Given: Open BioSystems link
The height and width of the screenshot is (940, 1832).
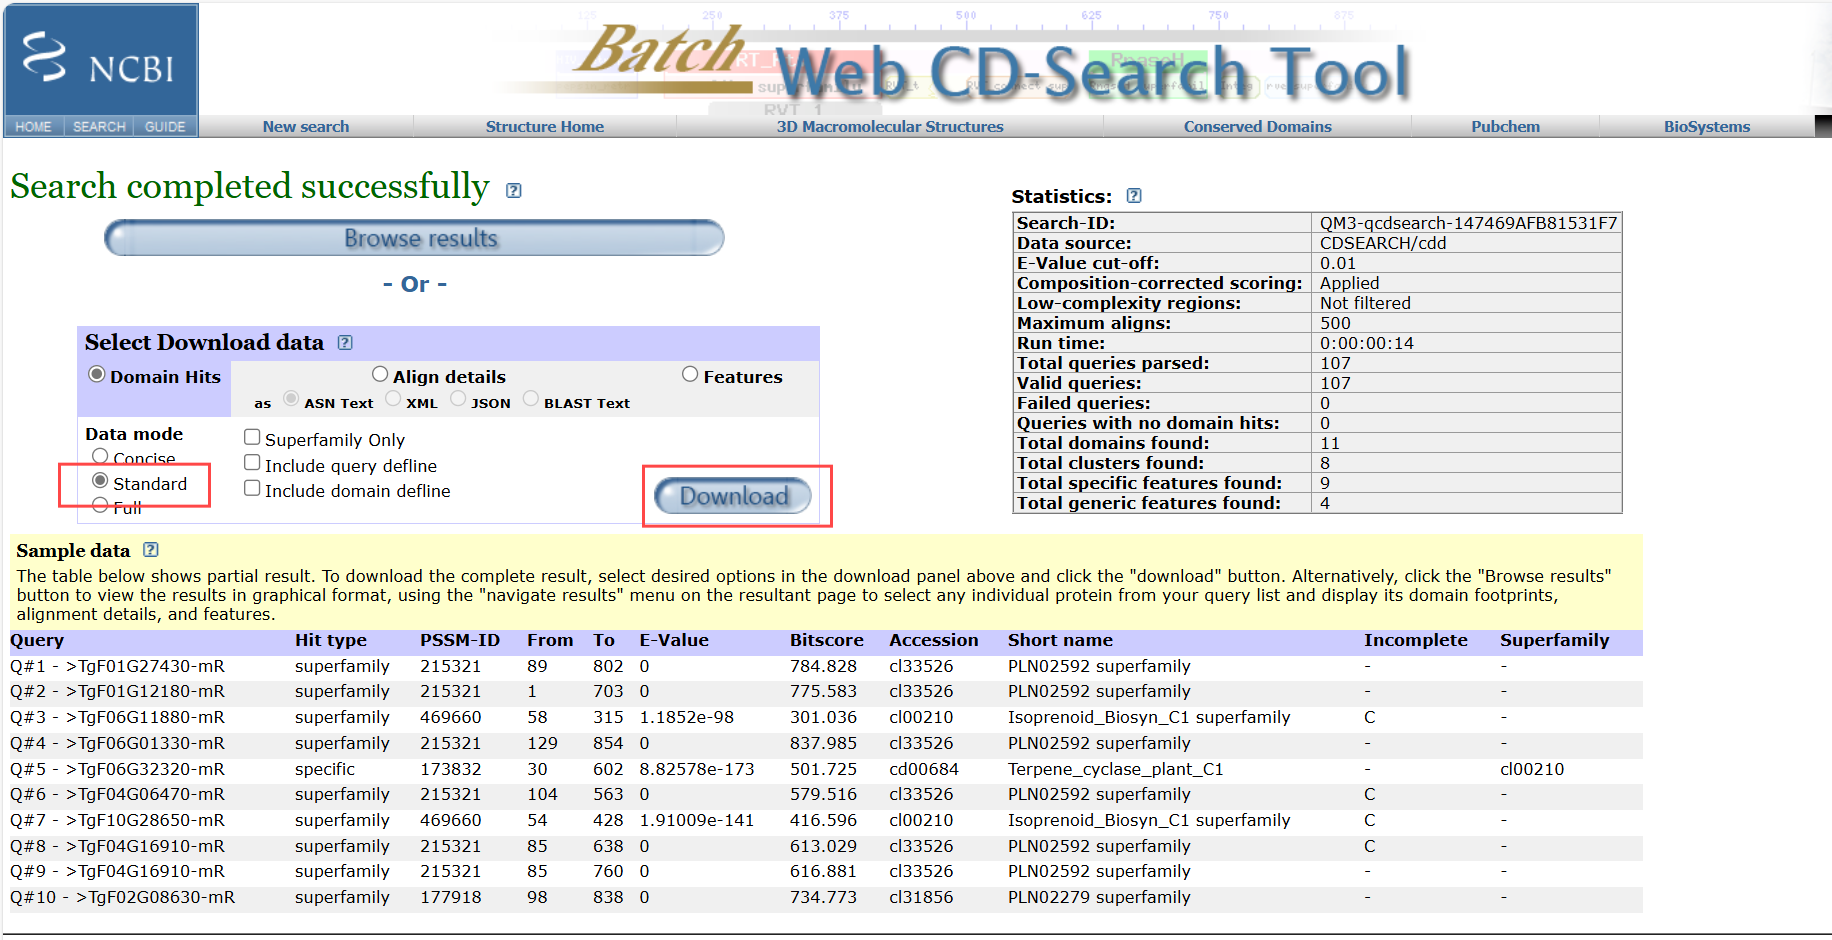Looking at the screenshot, I should pyautogui.click(x=1707, y=127).
